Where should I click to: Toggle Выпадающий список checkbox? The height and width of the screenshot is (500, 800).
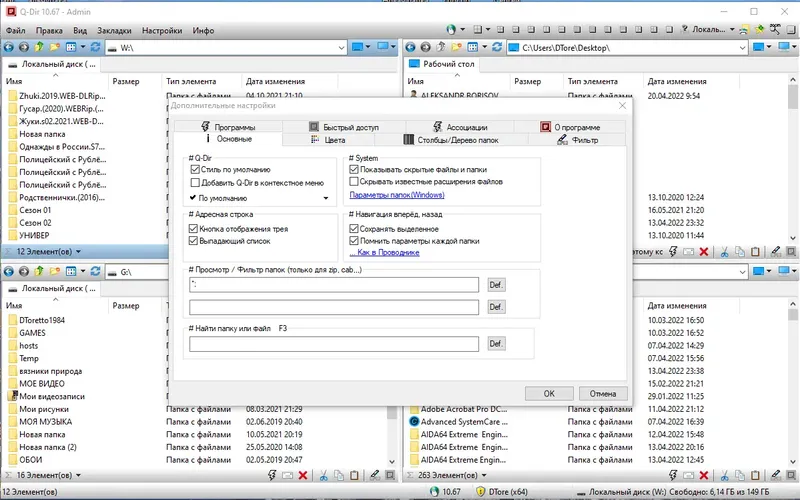pyautogui.click(x=193, y=241)
